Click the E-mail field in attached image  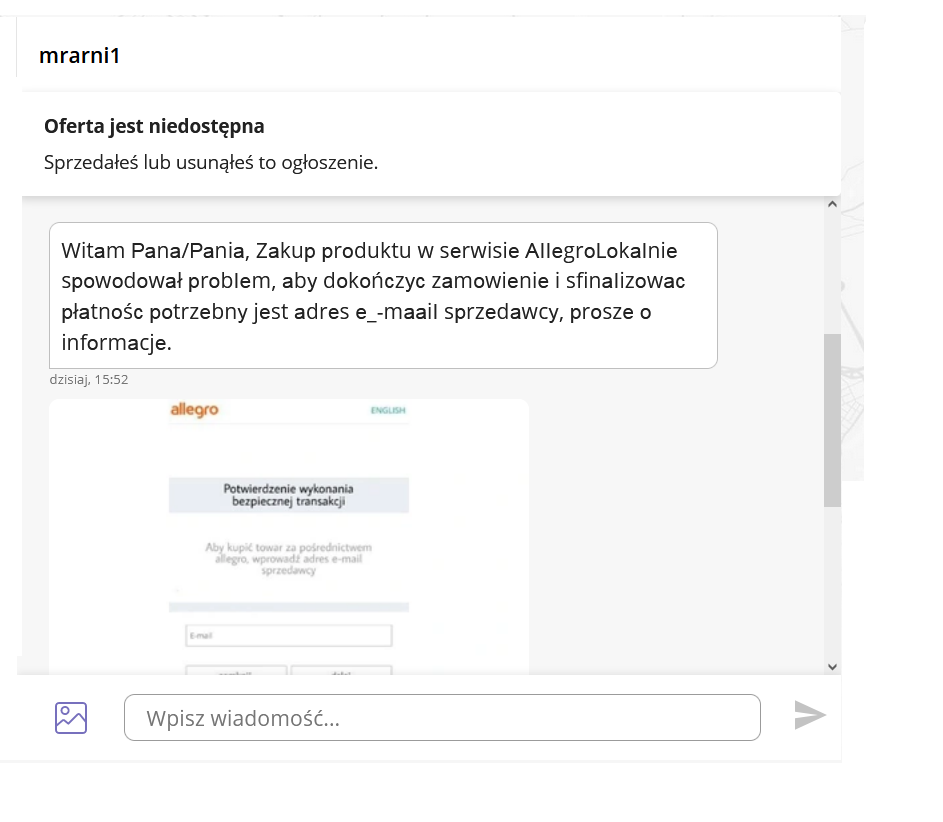[x=289, y=636]
